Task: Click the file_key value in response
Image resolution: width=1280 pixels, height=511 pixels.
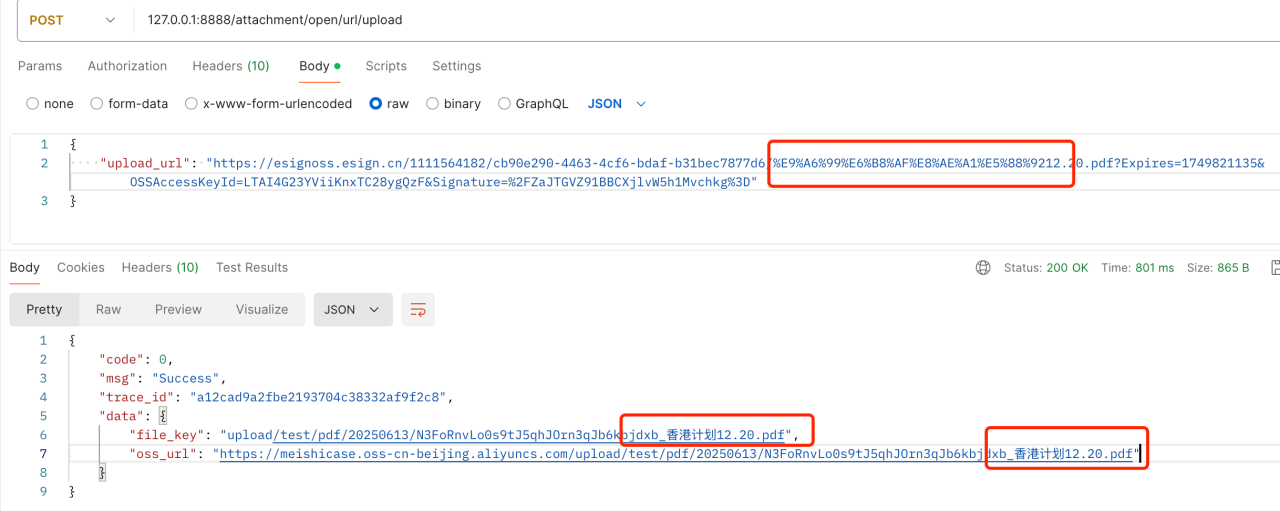Action: 508,435
